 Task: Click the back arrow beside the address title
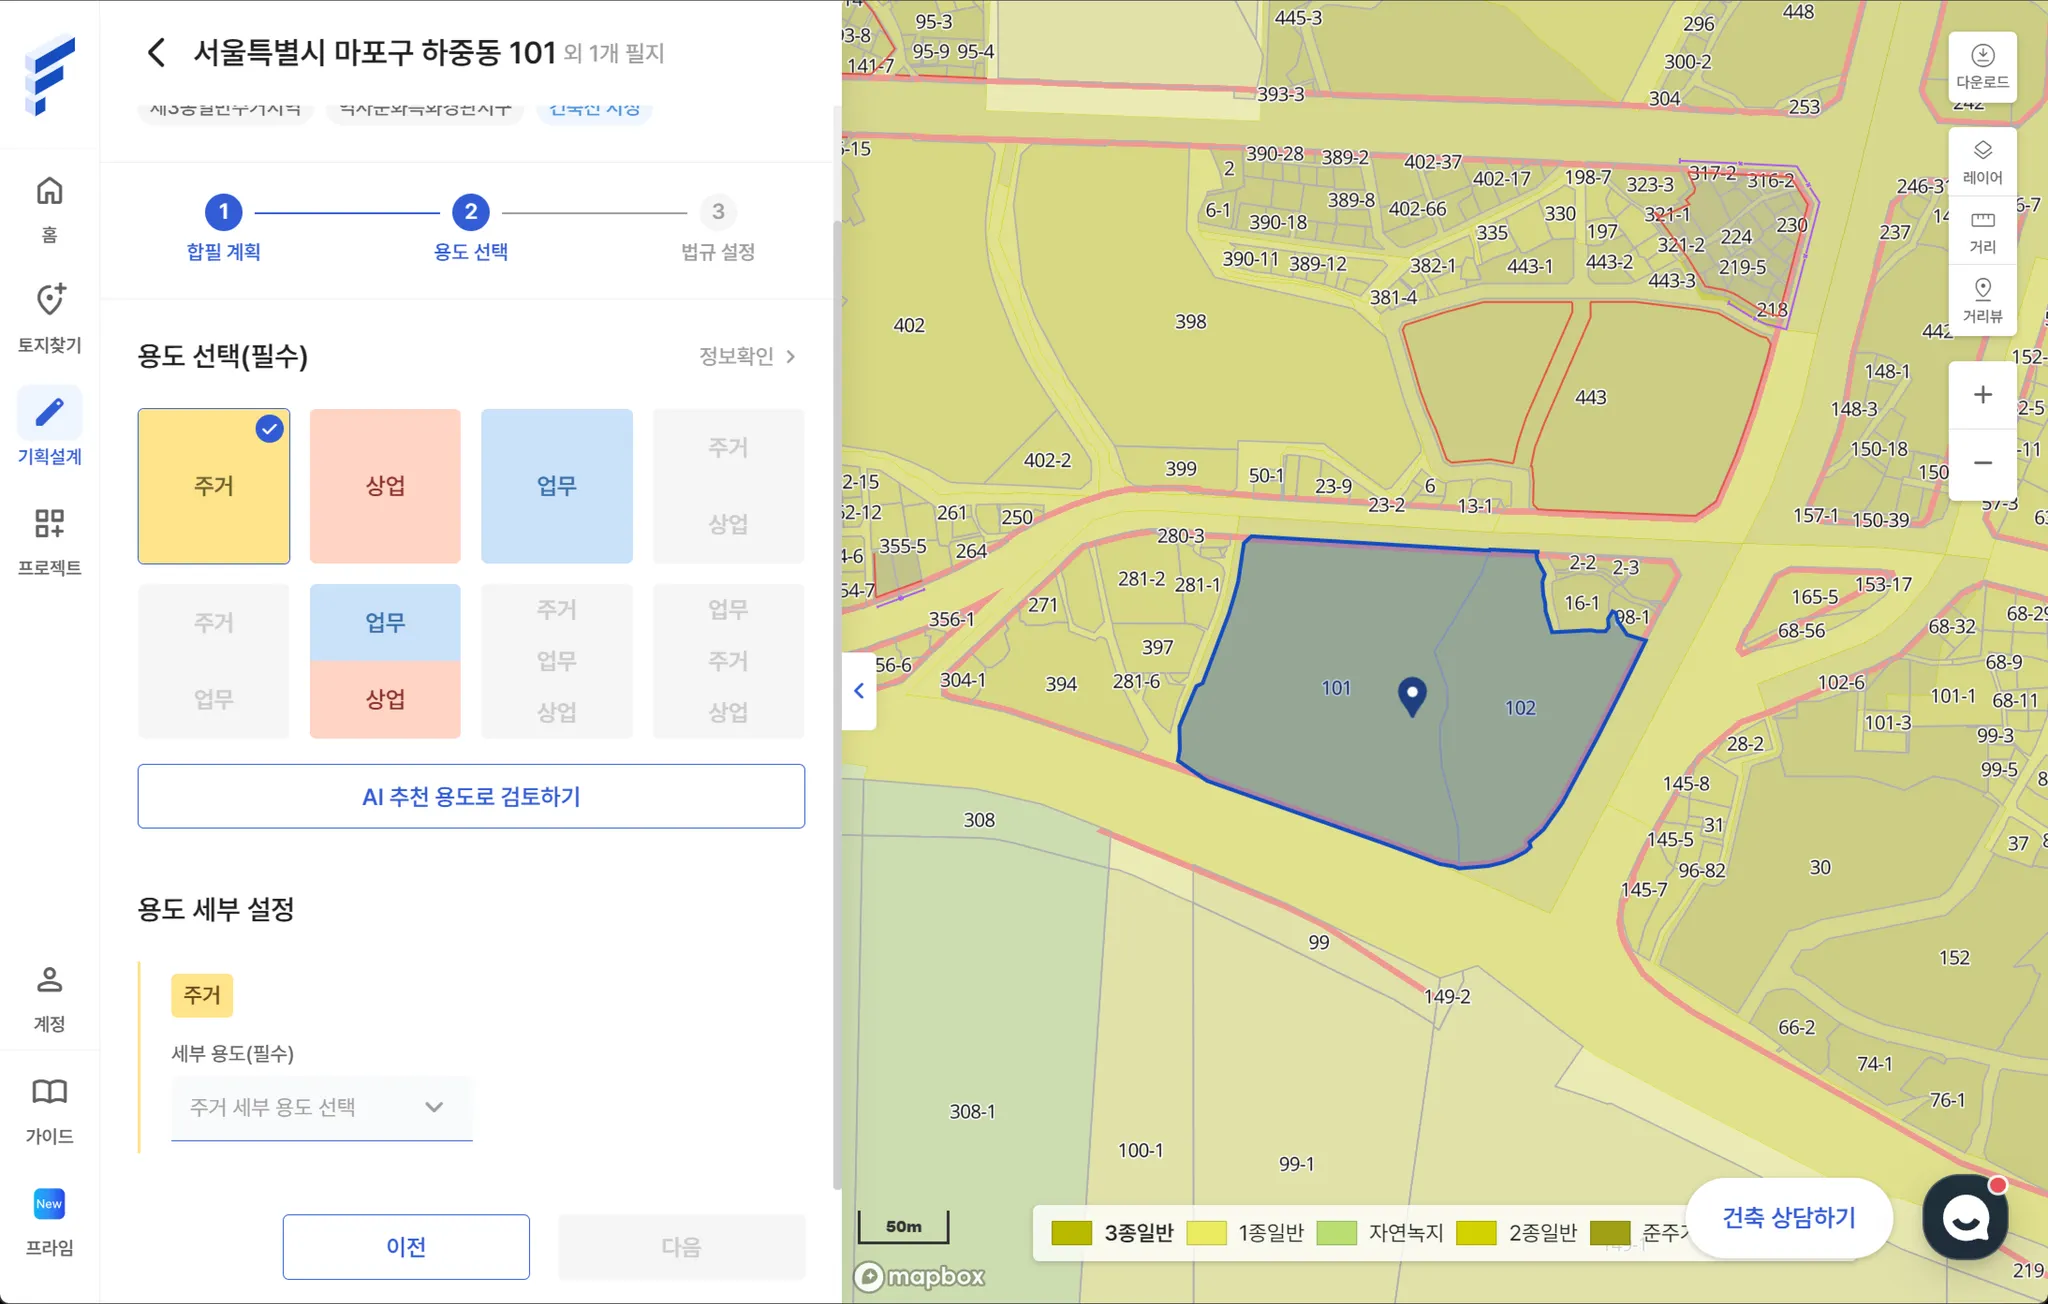coord(156,53)
